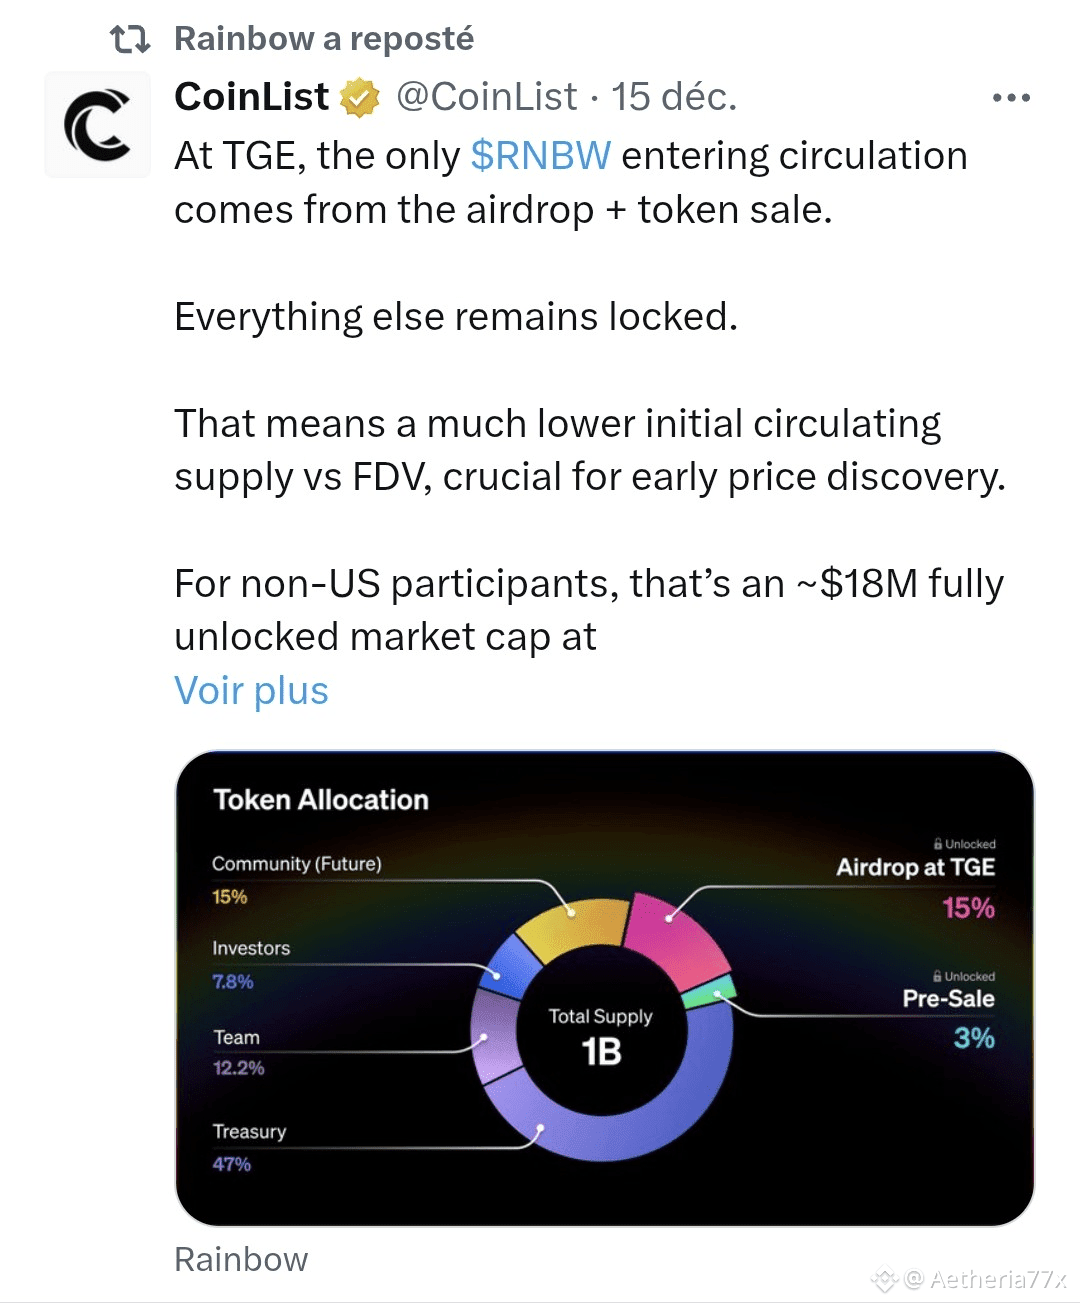Click the 15 déc. timestamp

pyautogui.click(x=674, y=97)
